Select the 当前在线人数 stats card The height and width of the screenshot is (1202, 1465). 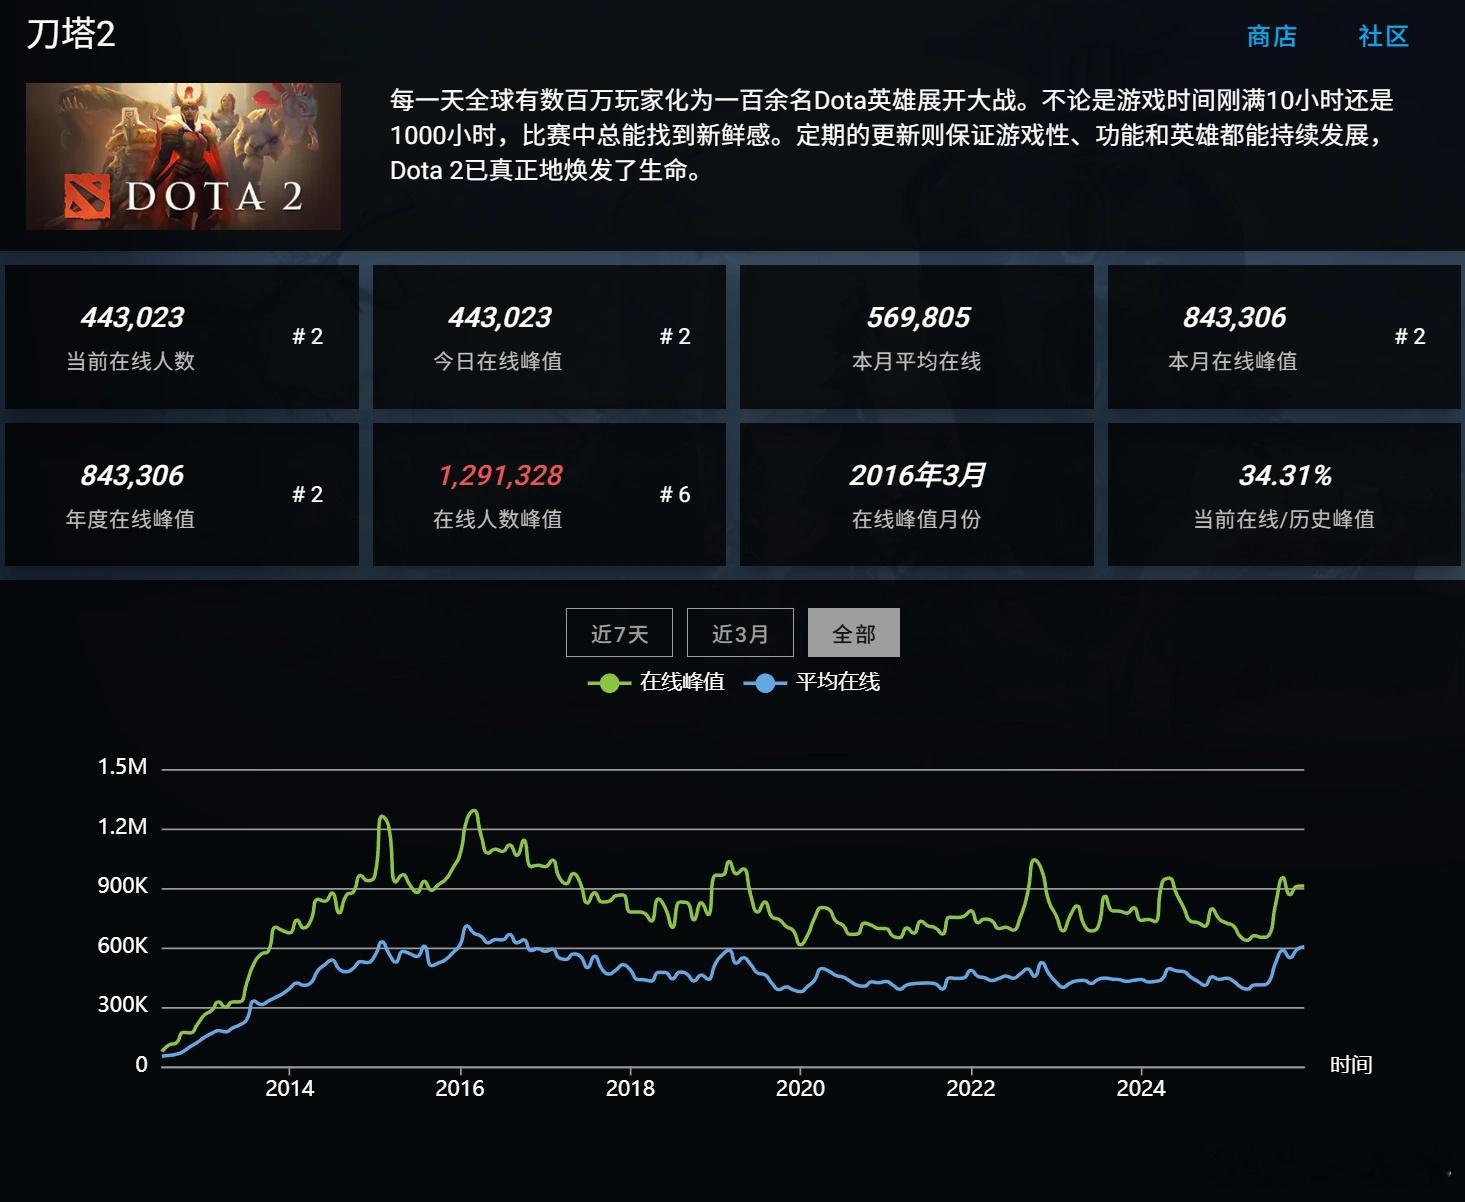181,336
